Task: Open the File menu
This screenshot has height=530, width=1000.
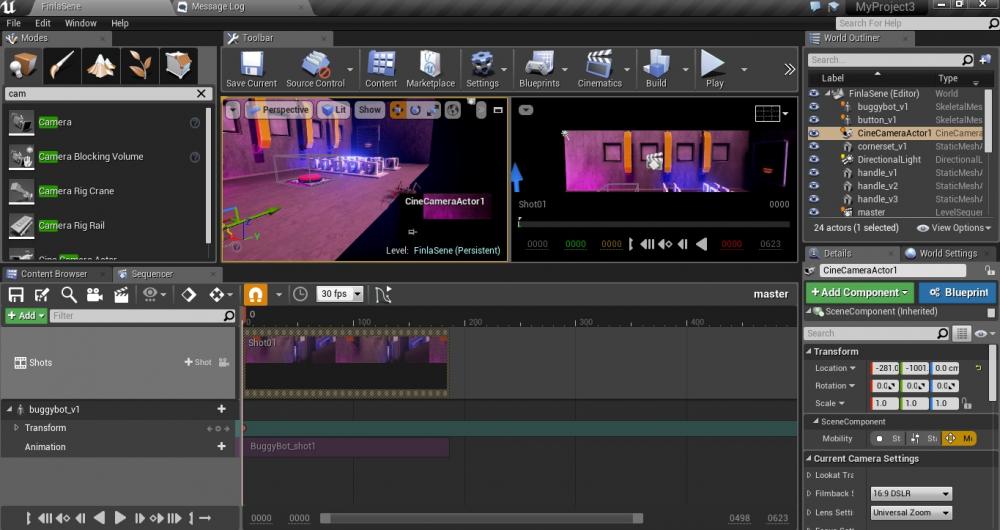Action: [x=13, y=23]
